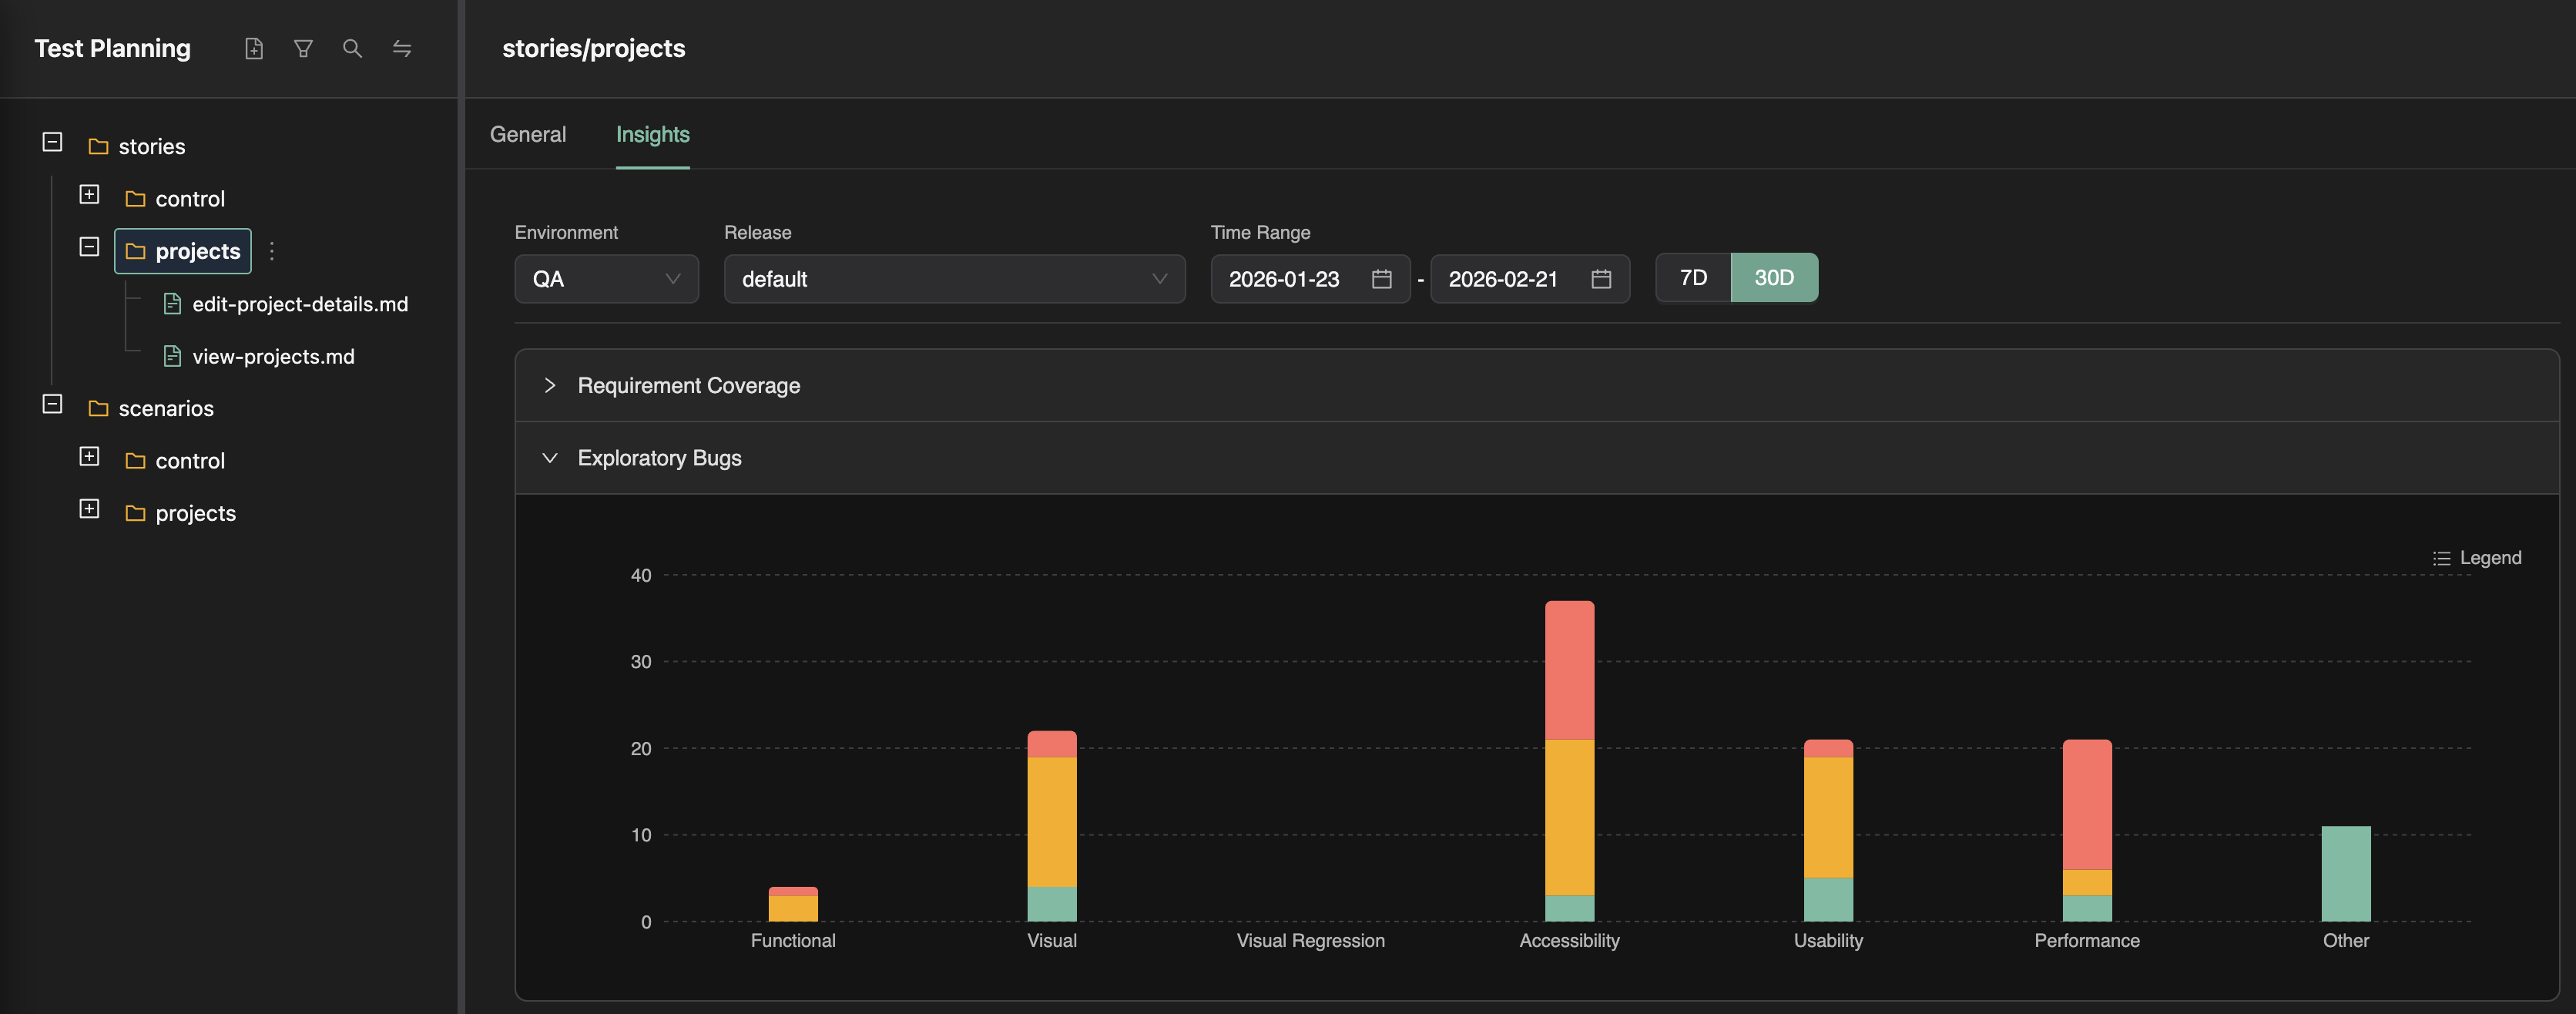Open view-projects.md from the tree

click(x=273, y=356)
